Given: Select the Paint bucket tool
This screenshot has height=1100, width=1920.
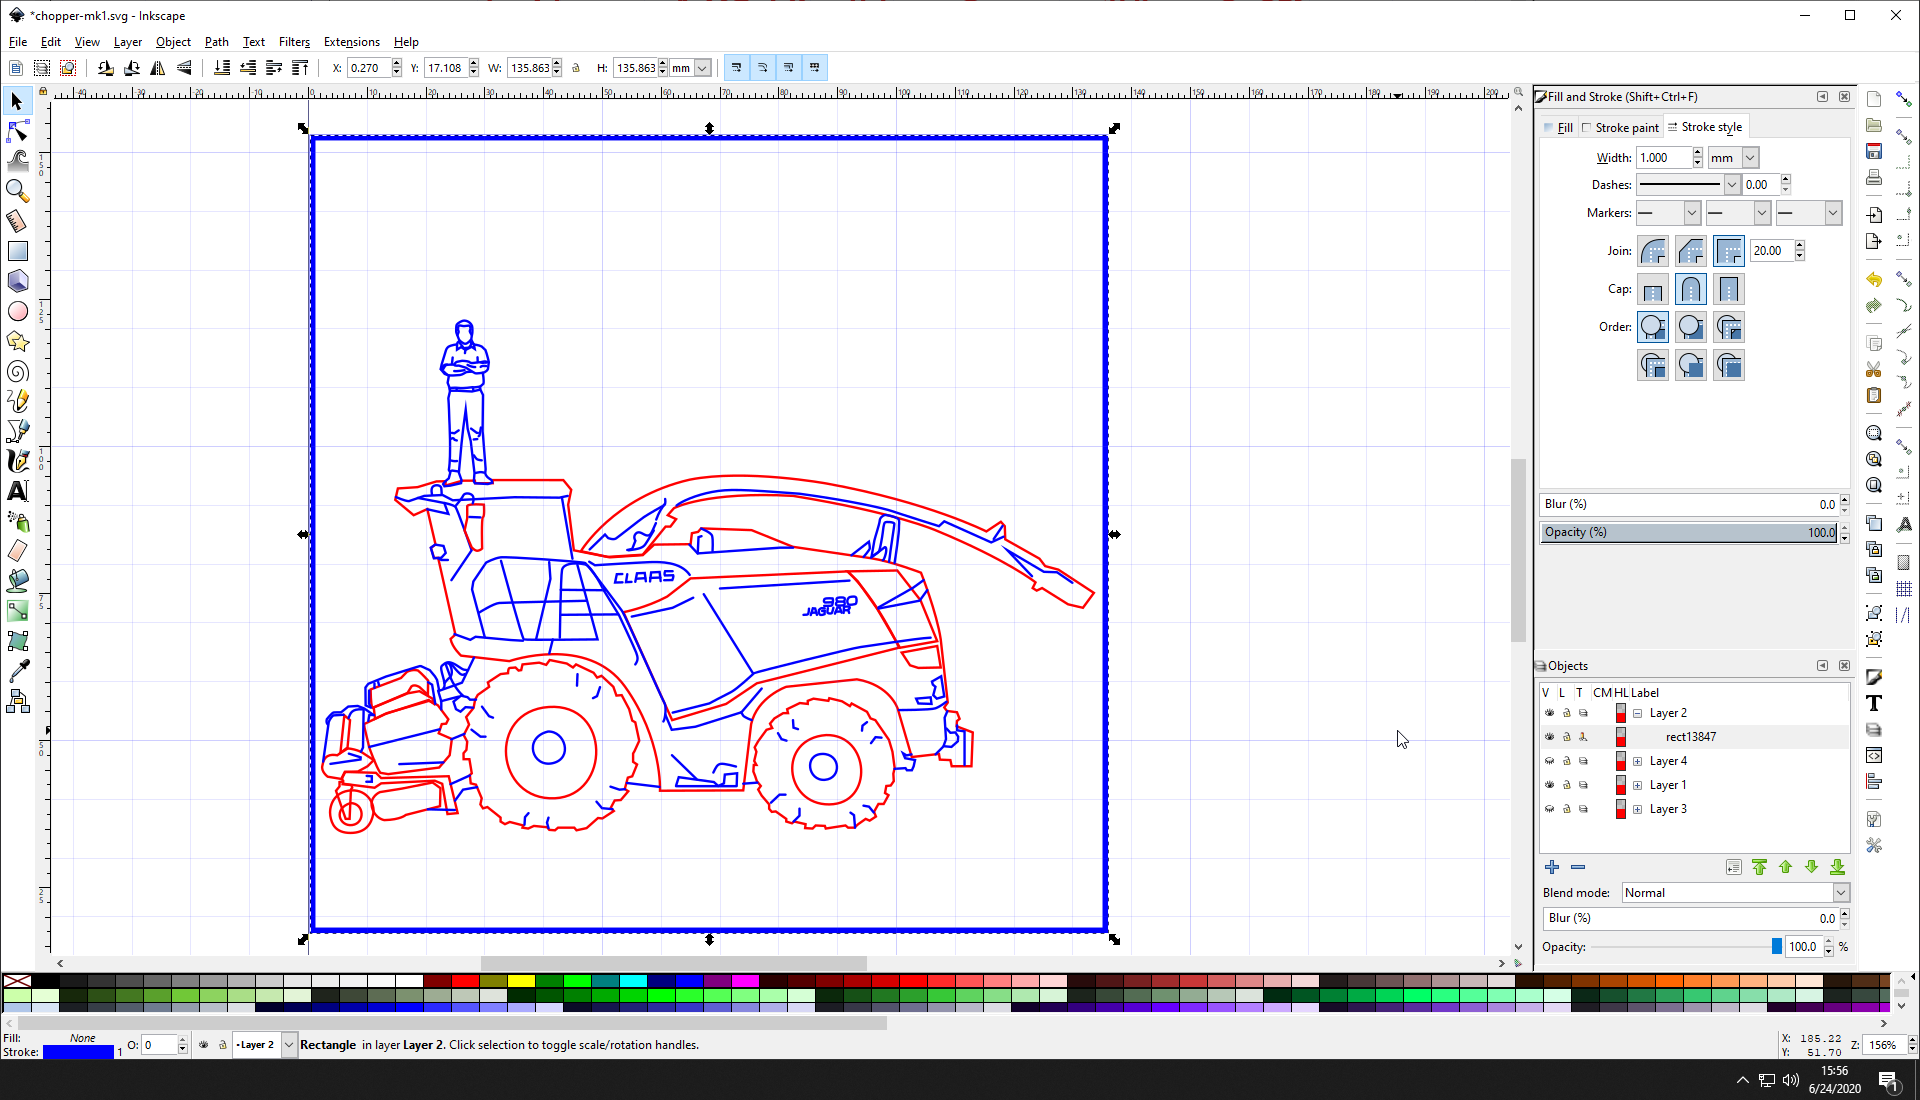Looking at the screenshot, I should [x=17, y=581].
